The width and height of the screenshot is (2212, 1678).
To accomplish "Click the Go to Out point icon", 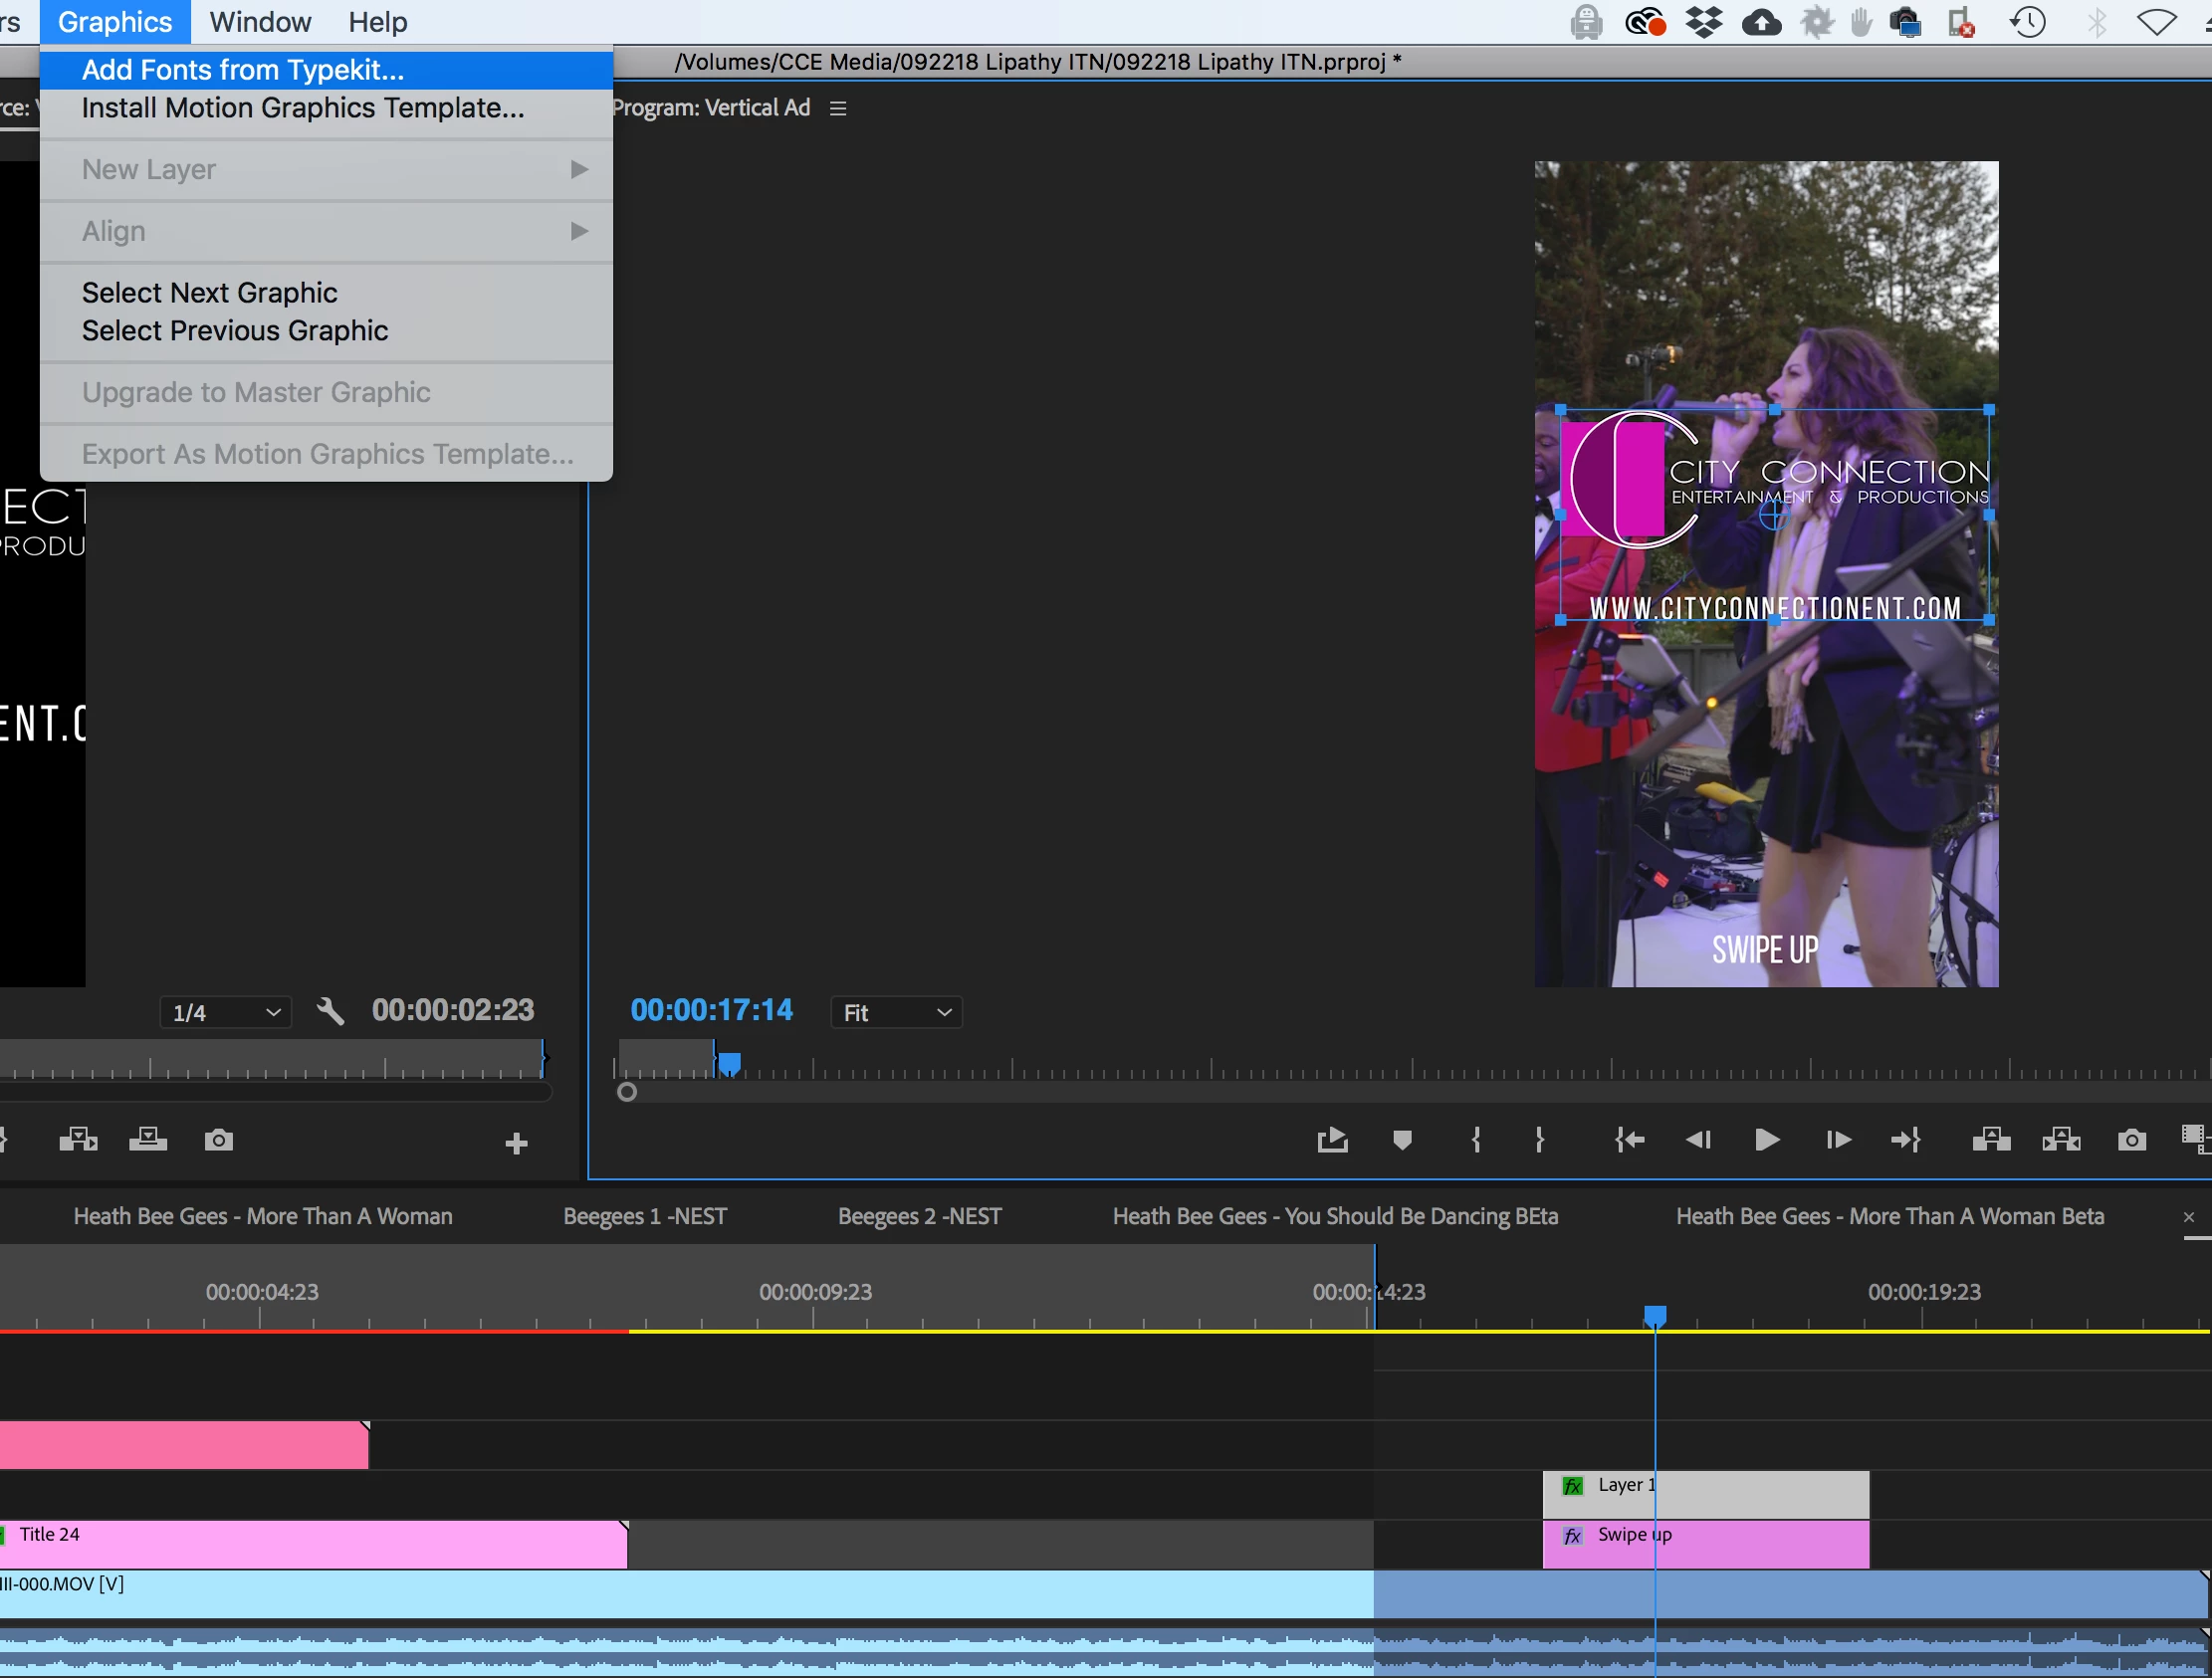I will (1906, 1140).
